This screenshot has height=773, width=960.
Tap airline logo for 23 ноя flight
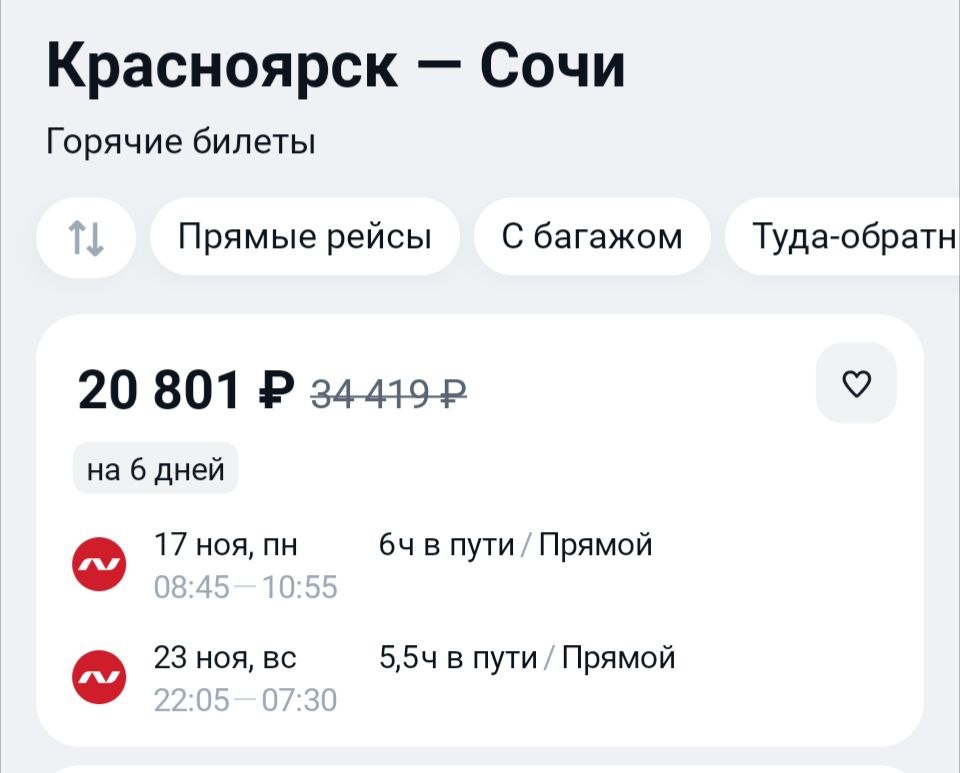click(x=99, y=677)
